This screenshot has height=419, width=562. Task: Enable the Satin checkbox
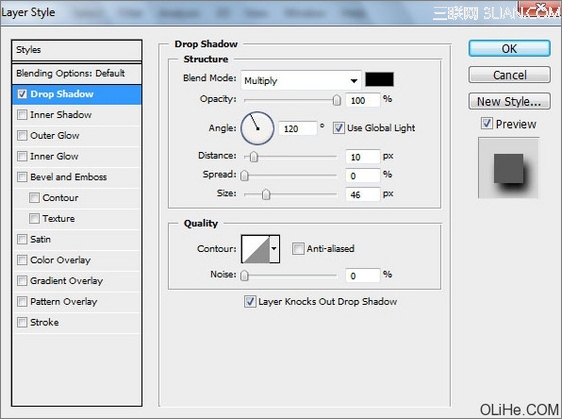(22, 239)
